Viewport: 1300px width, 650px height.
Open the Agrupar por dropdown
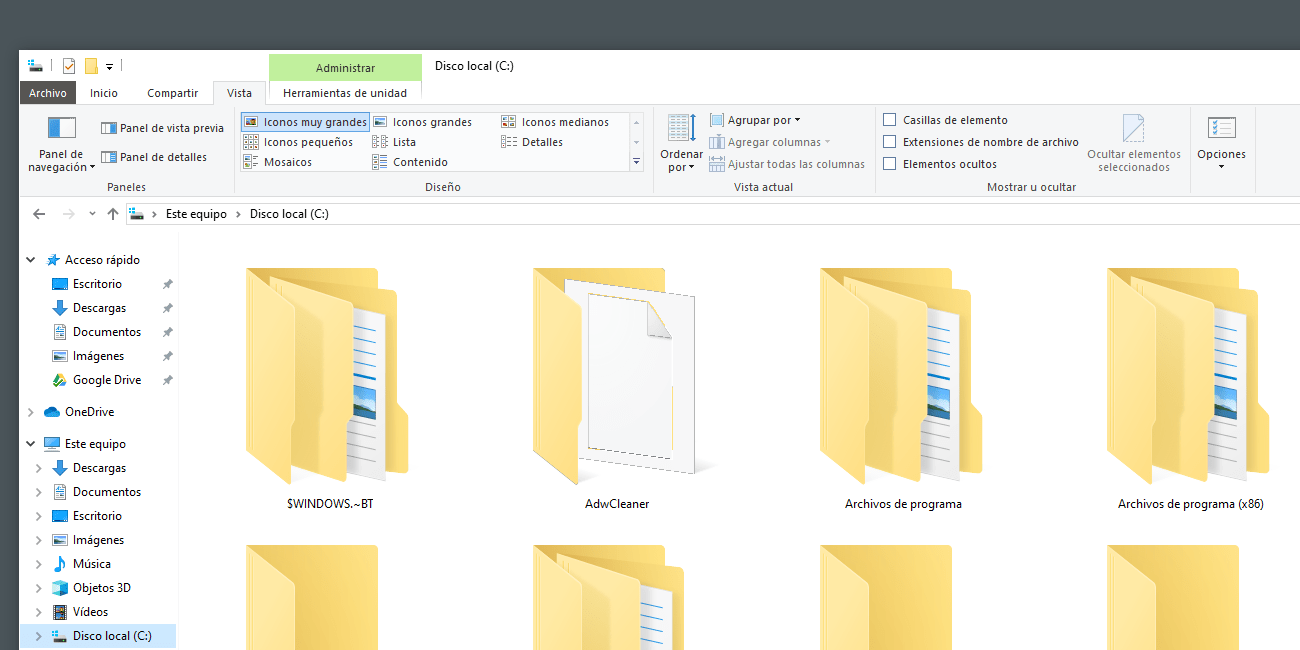[755, 120]
